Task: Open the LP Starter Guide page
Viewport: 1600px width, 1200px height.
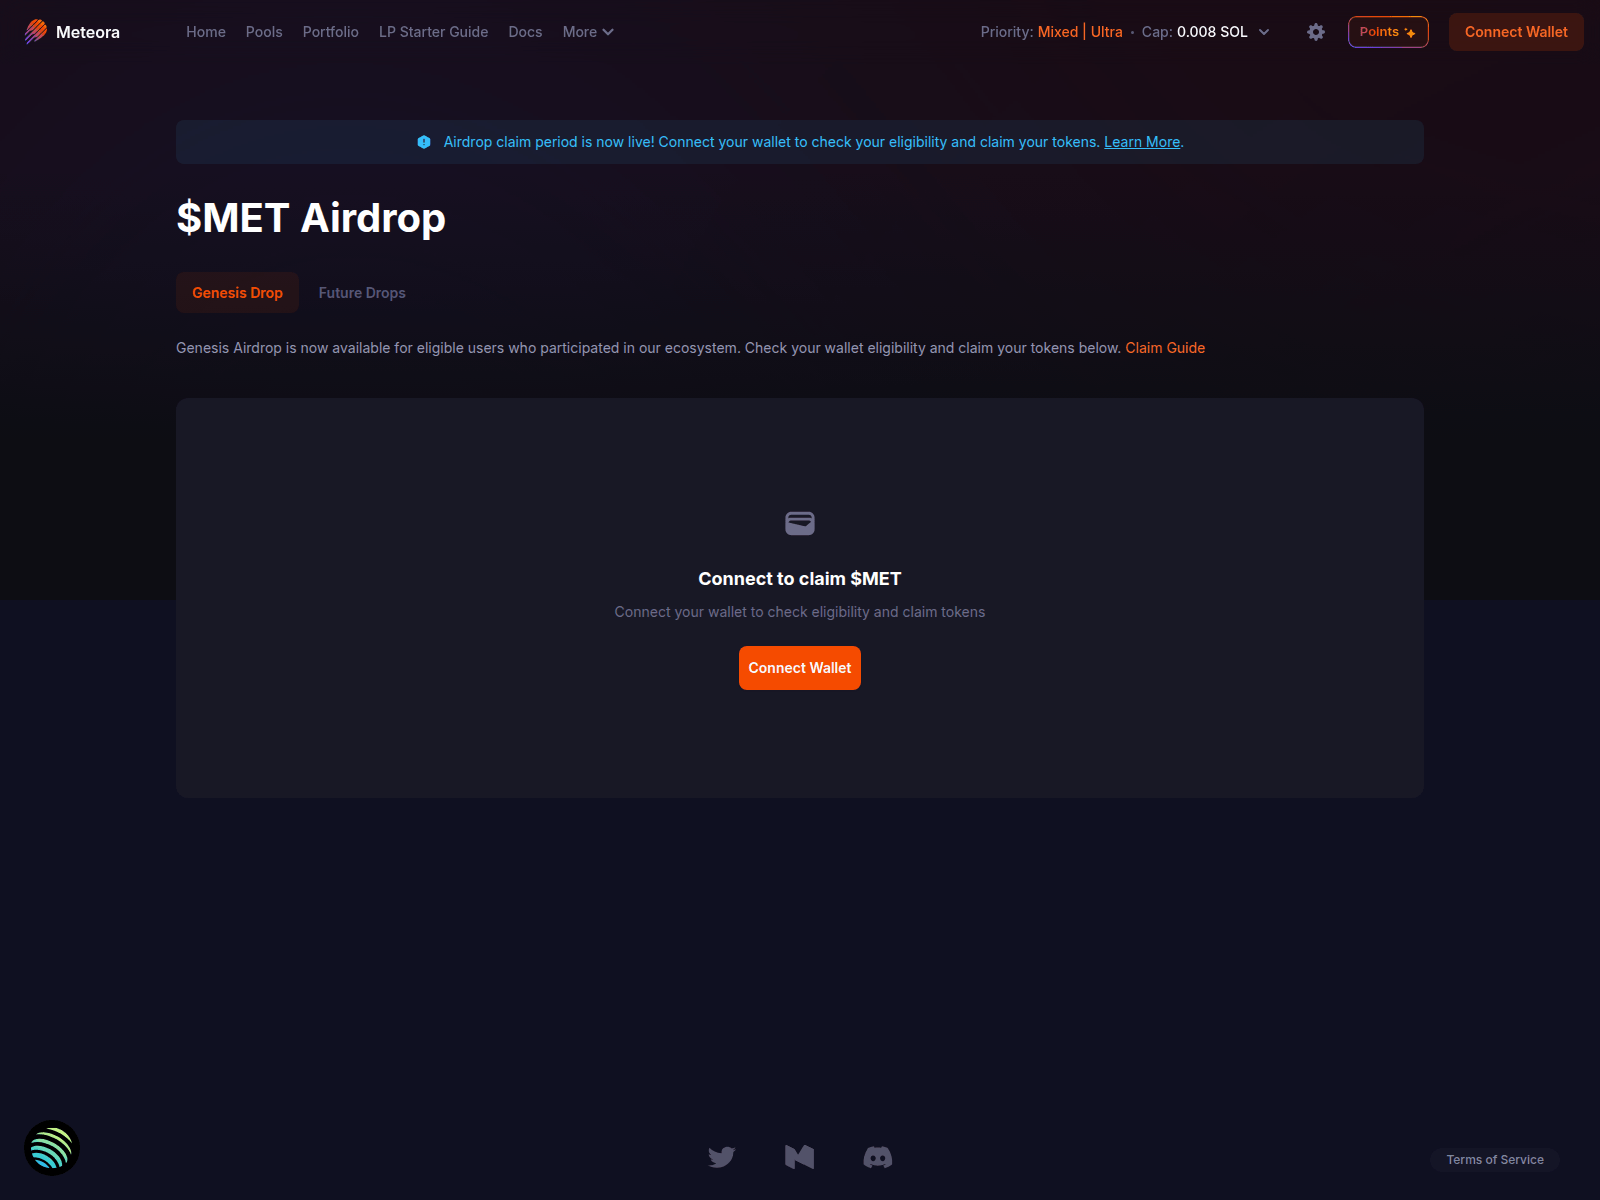Action: [433, 32]
